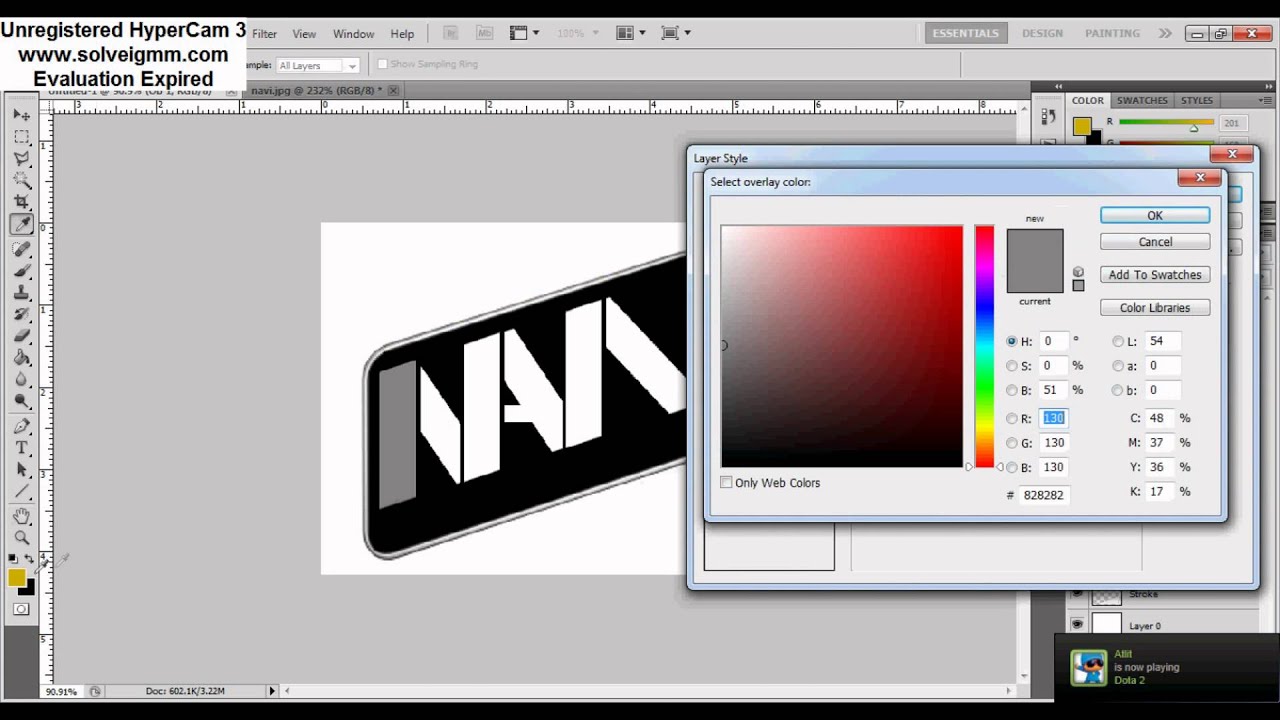Select the L lightness radio button
This screenshot has height=720, width=1280.
point(1118,341)
